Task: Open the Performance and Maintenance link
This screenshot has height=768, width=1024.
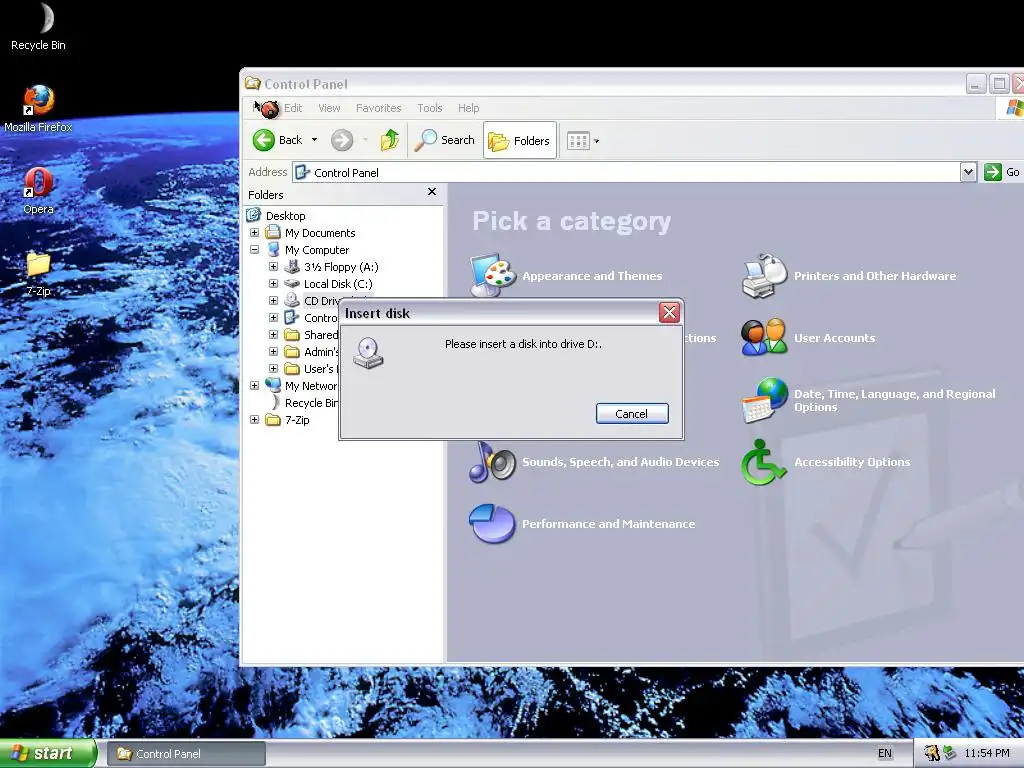Action: point(608,524)
